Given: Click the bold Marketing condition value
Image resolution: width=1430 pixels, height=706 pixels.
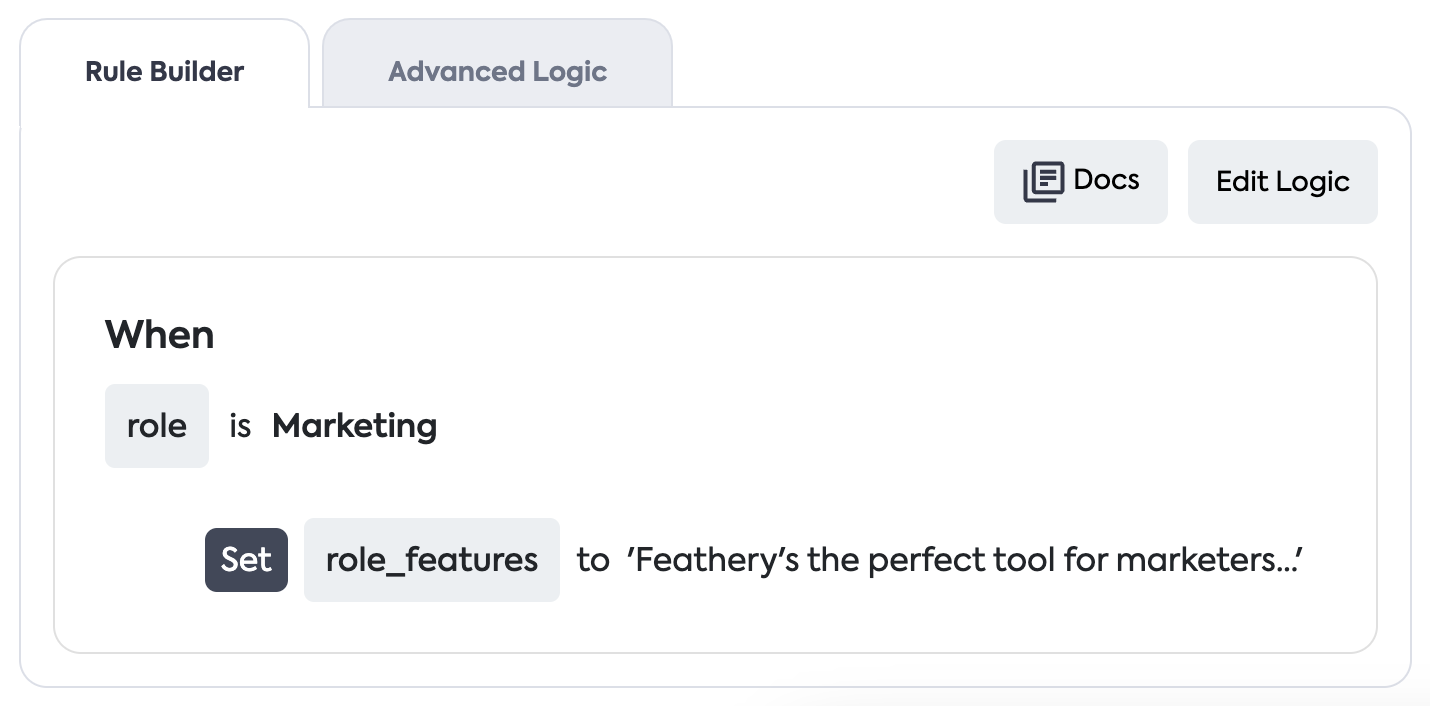Looking at the screenshot, I should tap(354, 426).
